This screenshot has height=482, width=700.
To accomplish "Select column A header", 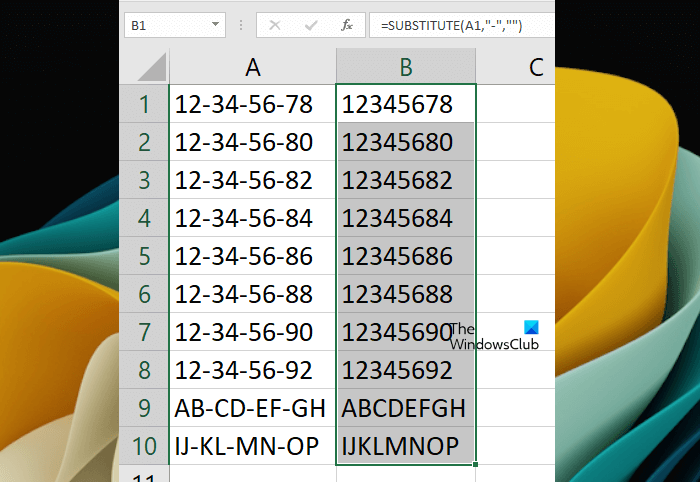I will 253,67.
